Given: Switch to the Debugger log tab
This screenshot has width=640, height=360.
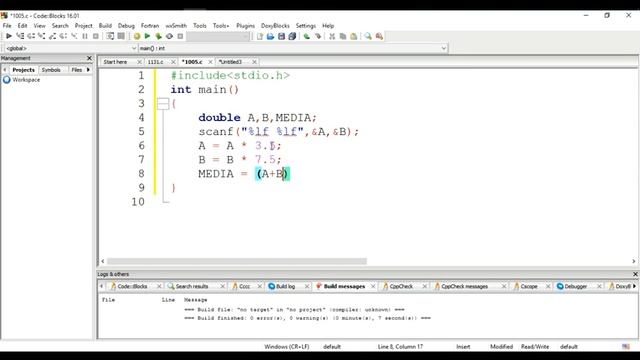Looking at the screenshot, I should pyautogui.click(x=576, y=287).
